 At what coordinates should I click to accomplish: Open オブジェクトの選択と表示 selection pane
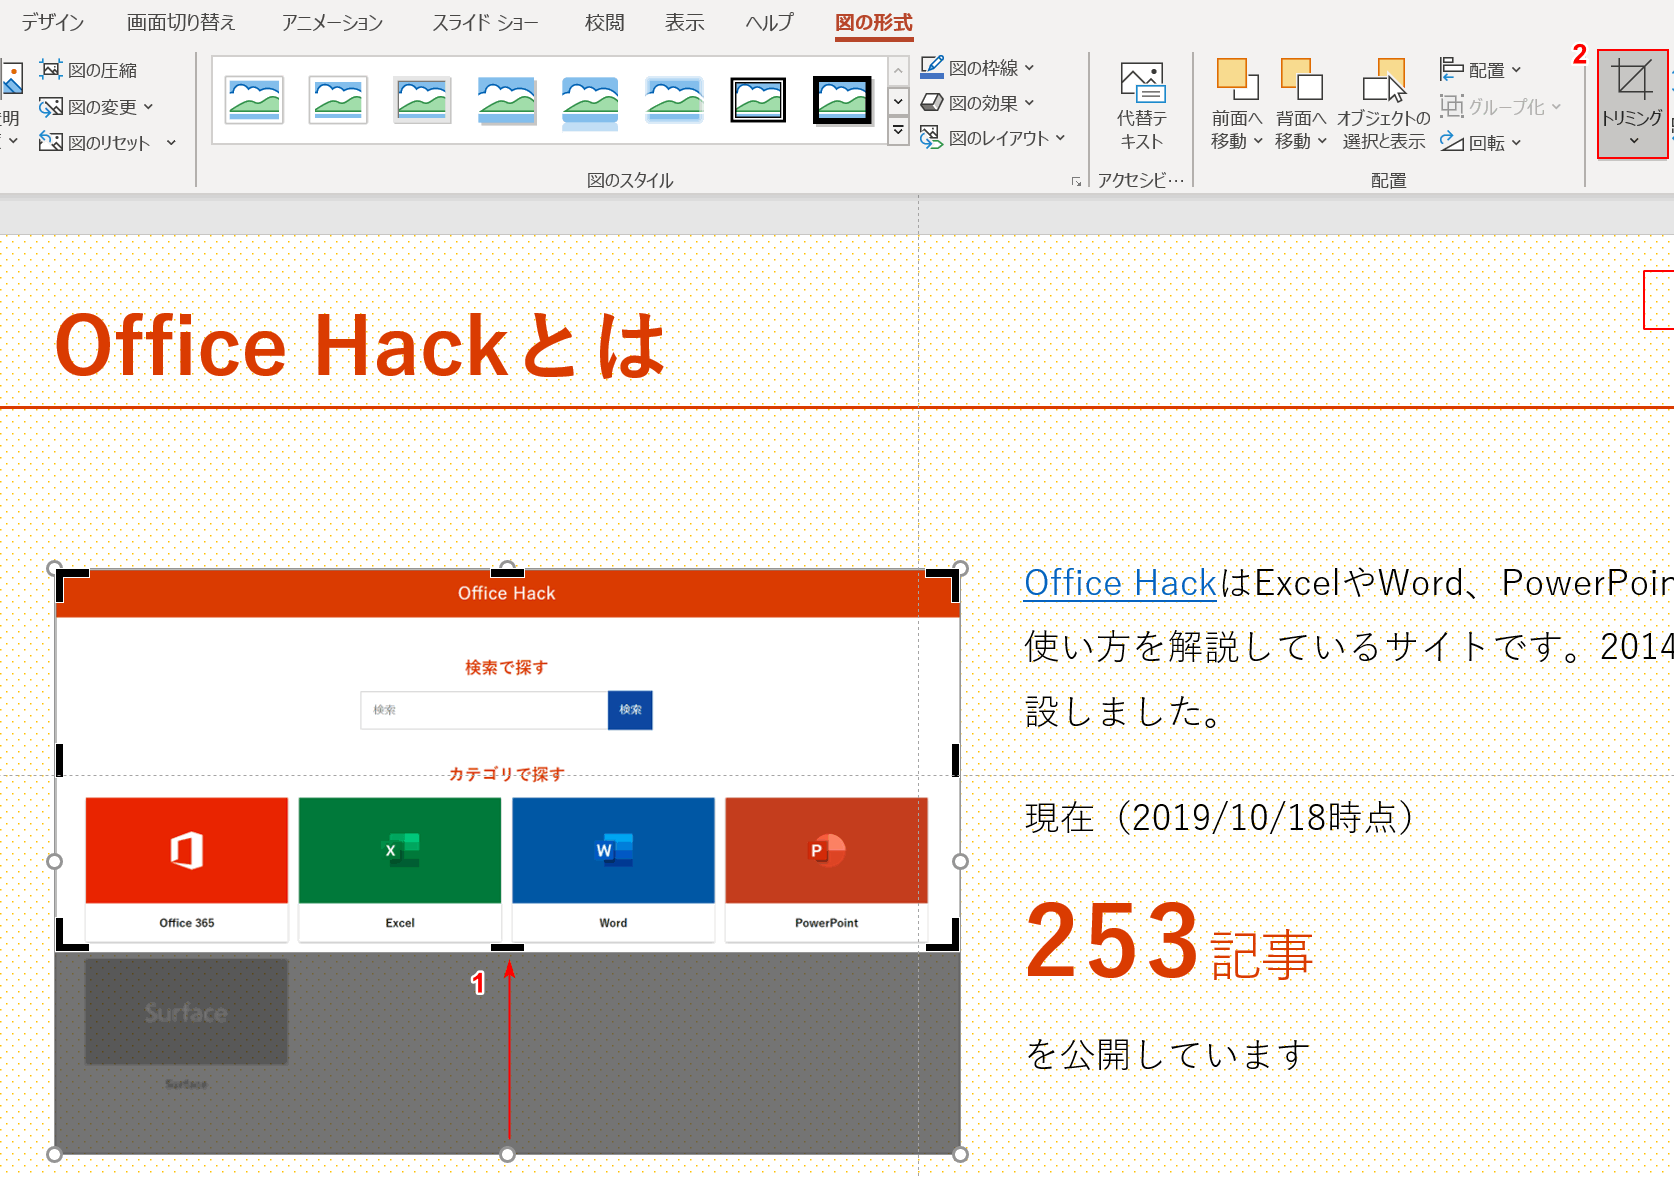click(x=1384, y=105)
